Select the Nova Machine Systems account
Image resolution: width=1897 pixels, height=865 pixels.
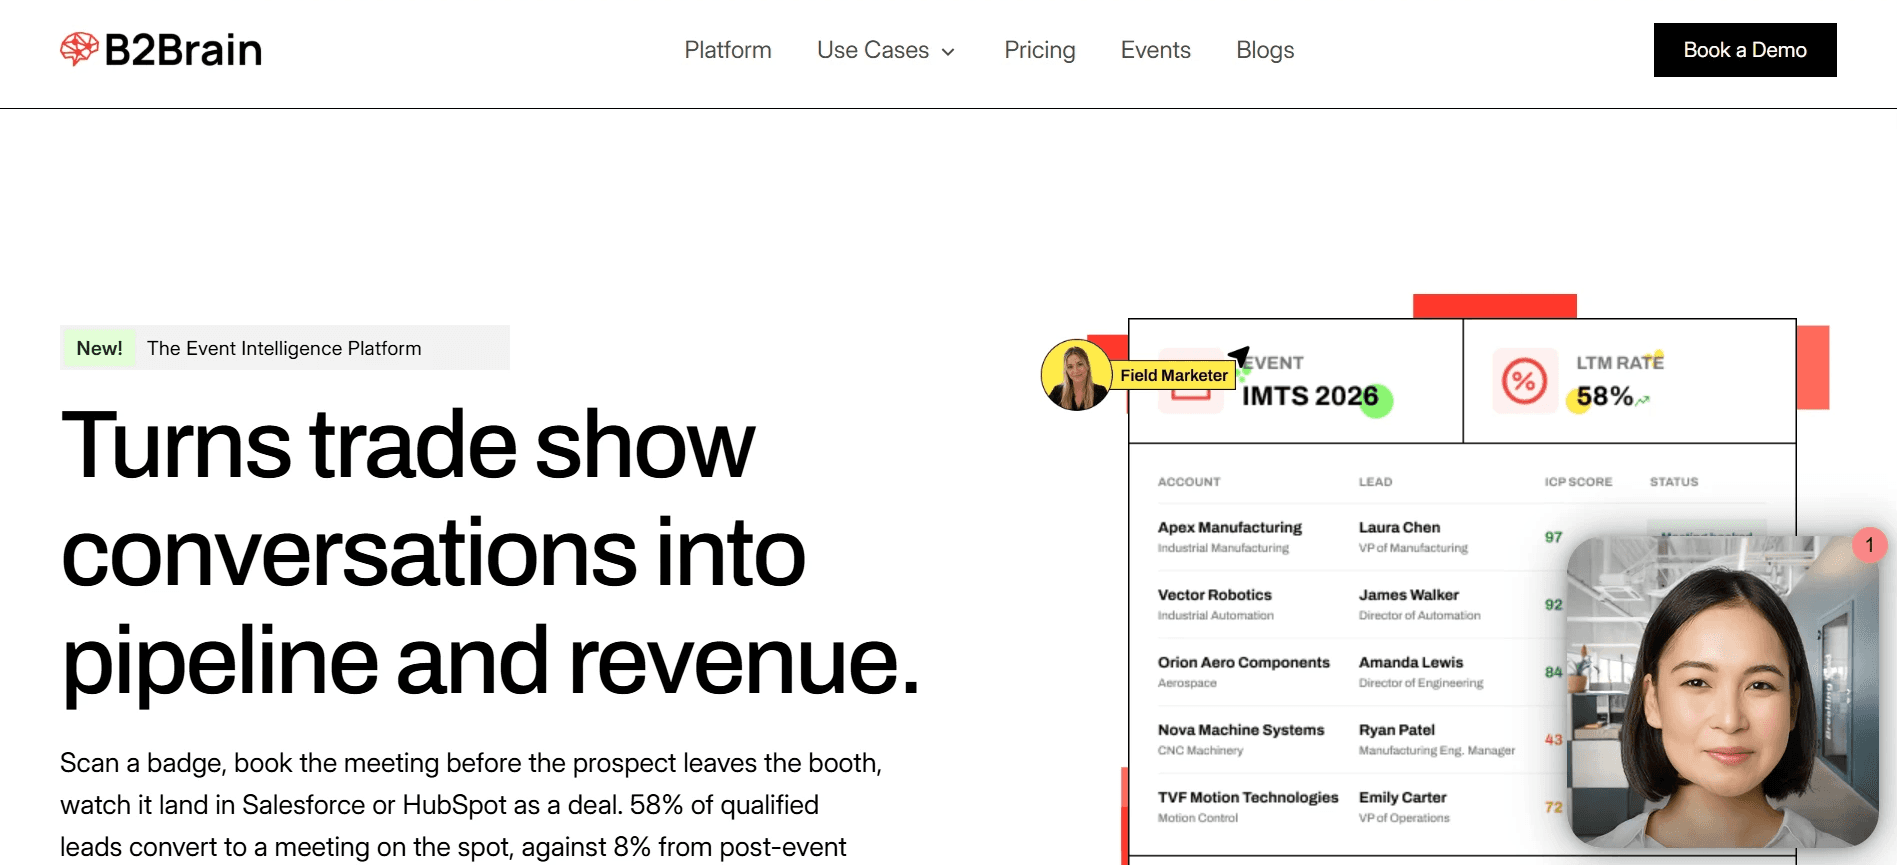coord(1241,730)
